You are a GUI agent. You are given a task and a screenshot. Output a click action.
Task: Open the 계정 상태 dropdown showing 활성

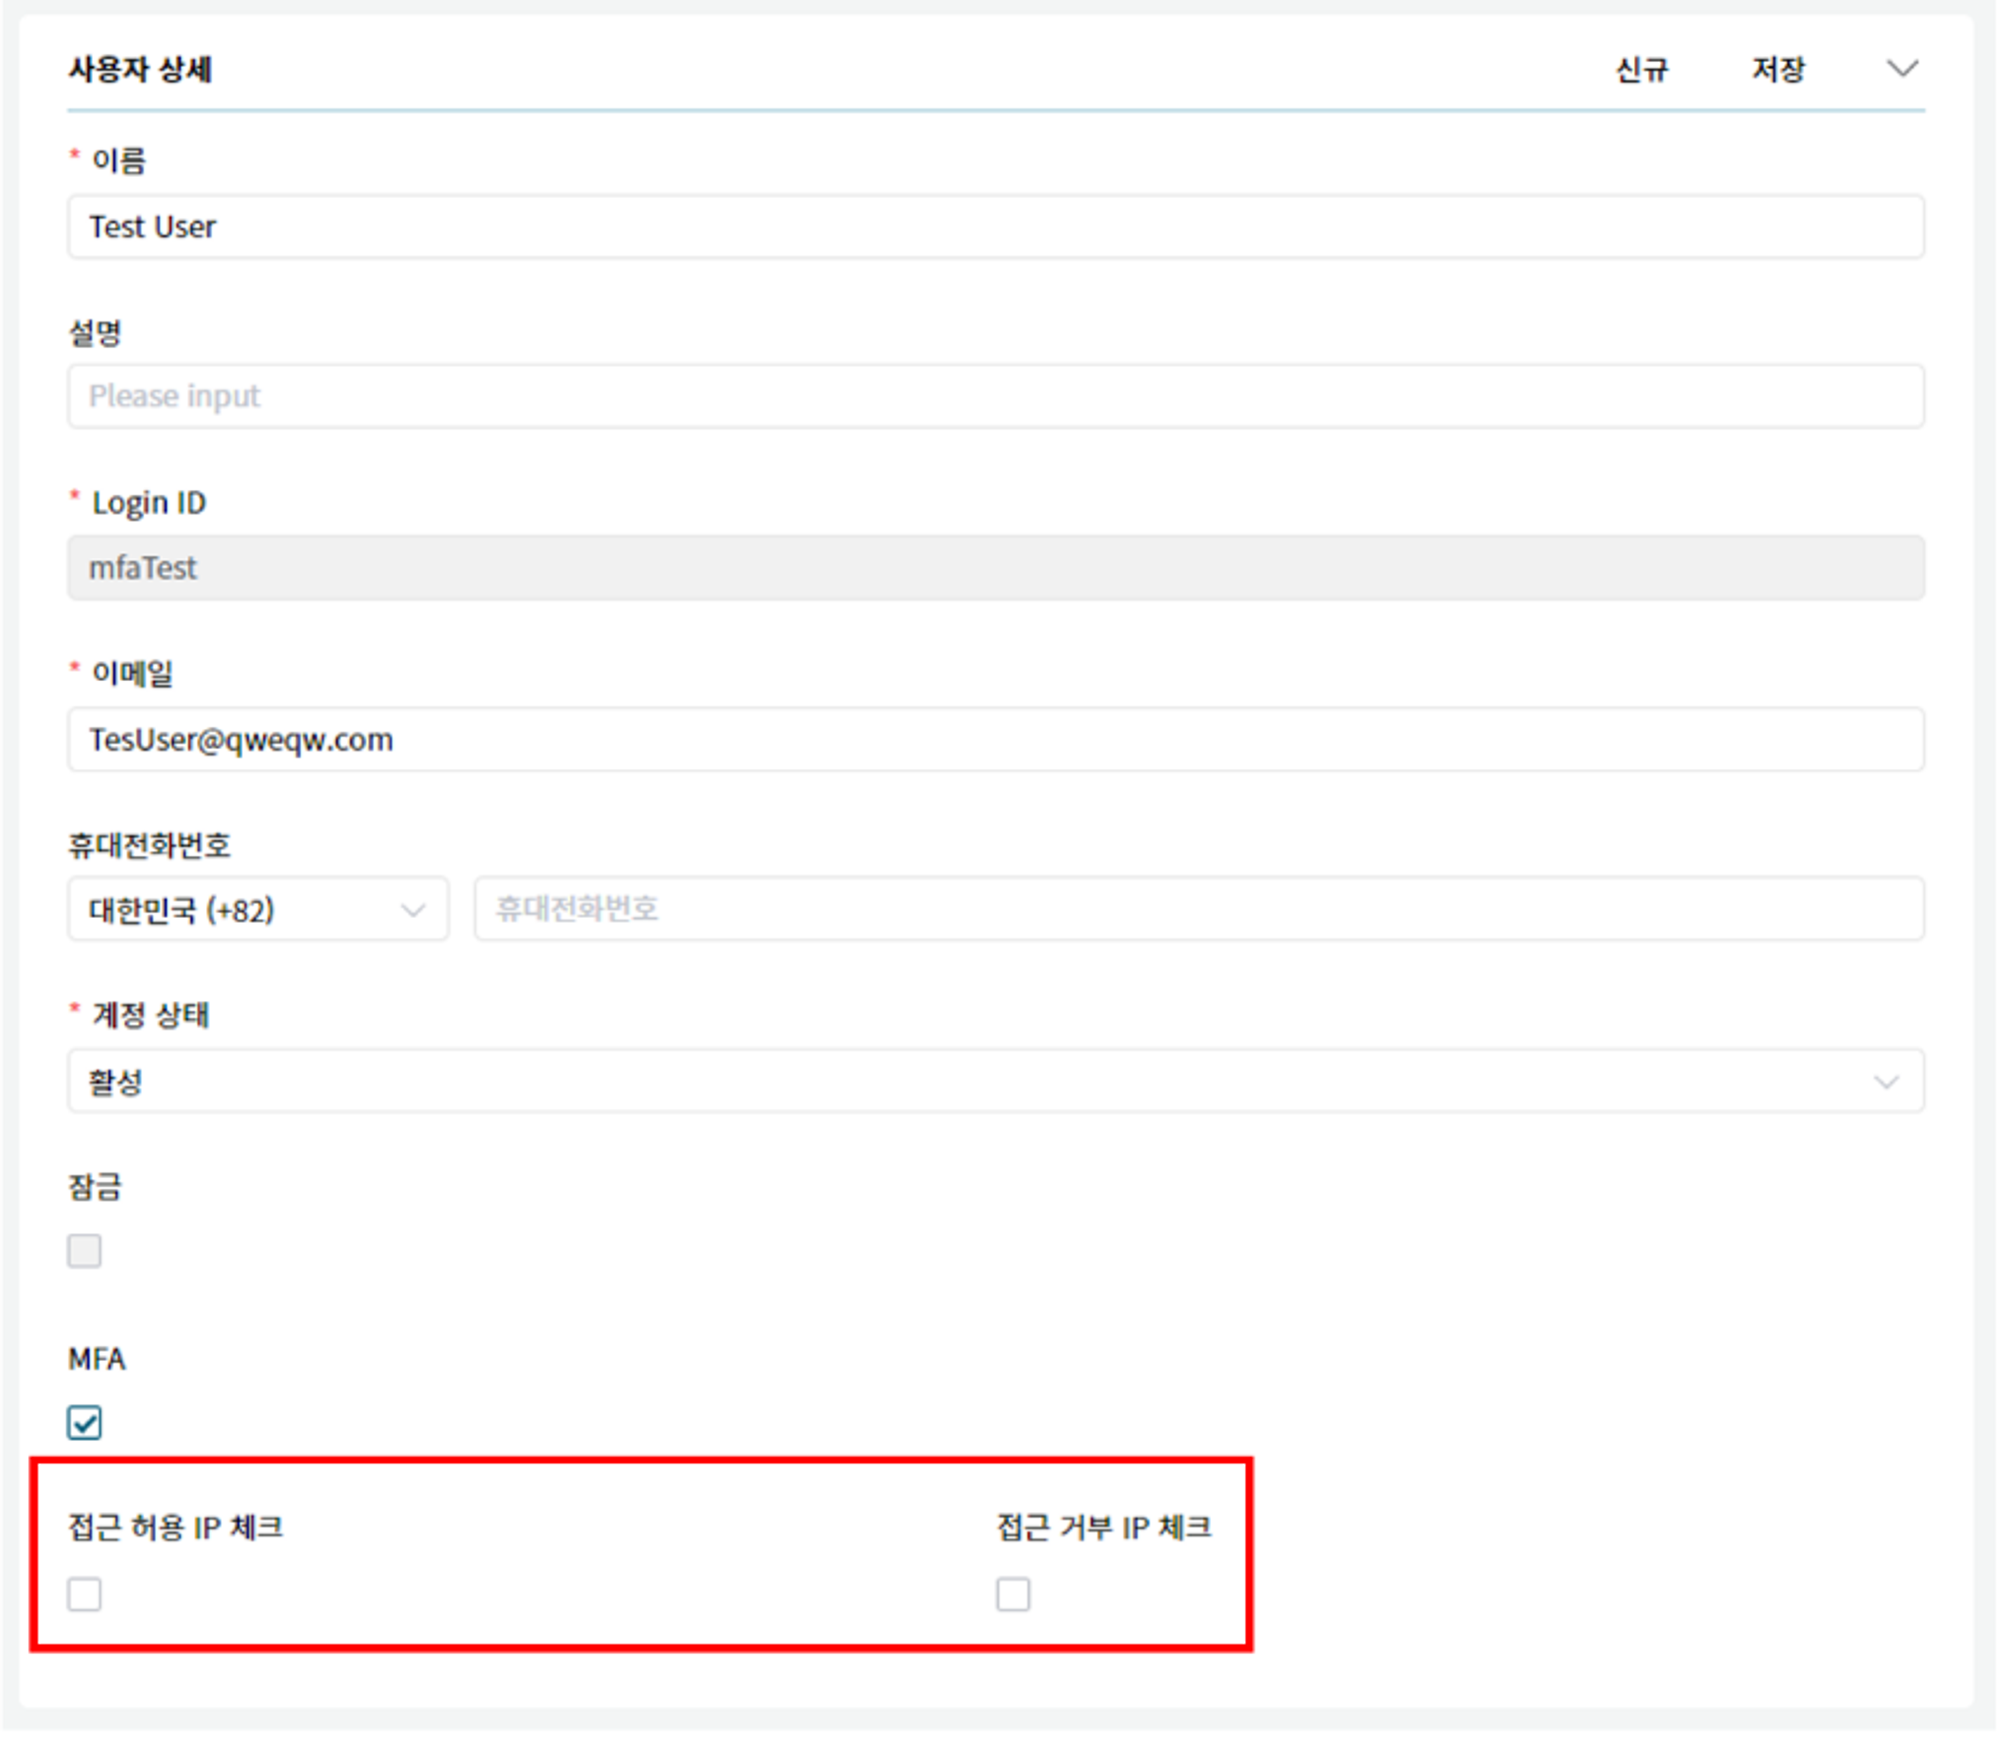click(x=996, y=1081)
